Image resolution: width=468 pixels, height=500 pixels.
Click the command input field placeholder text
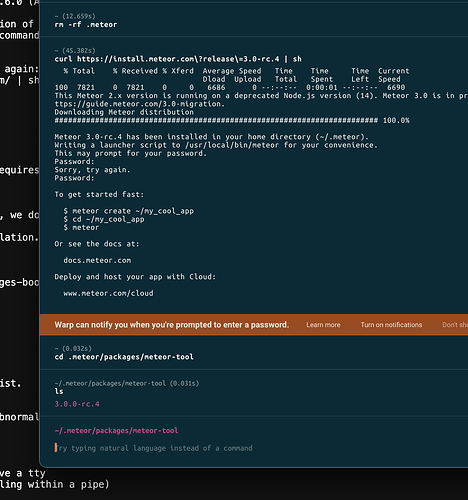[x=154, y=448]
